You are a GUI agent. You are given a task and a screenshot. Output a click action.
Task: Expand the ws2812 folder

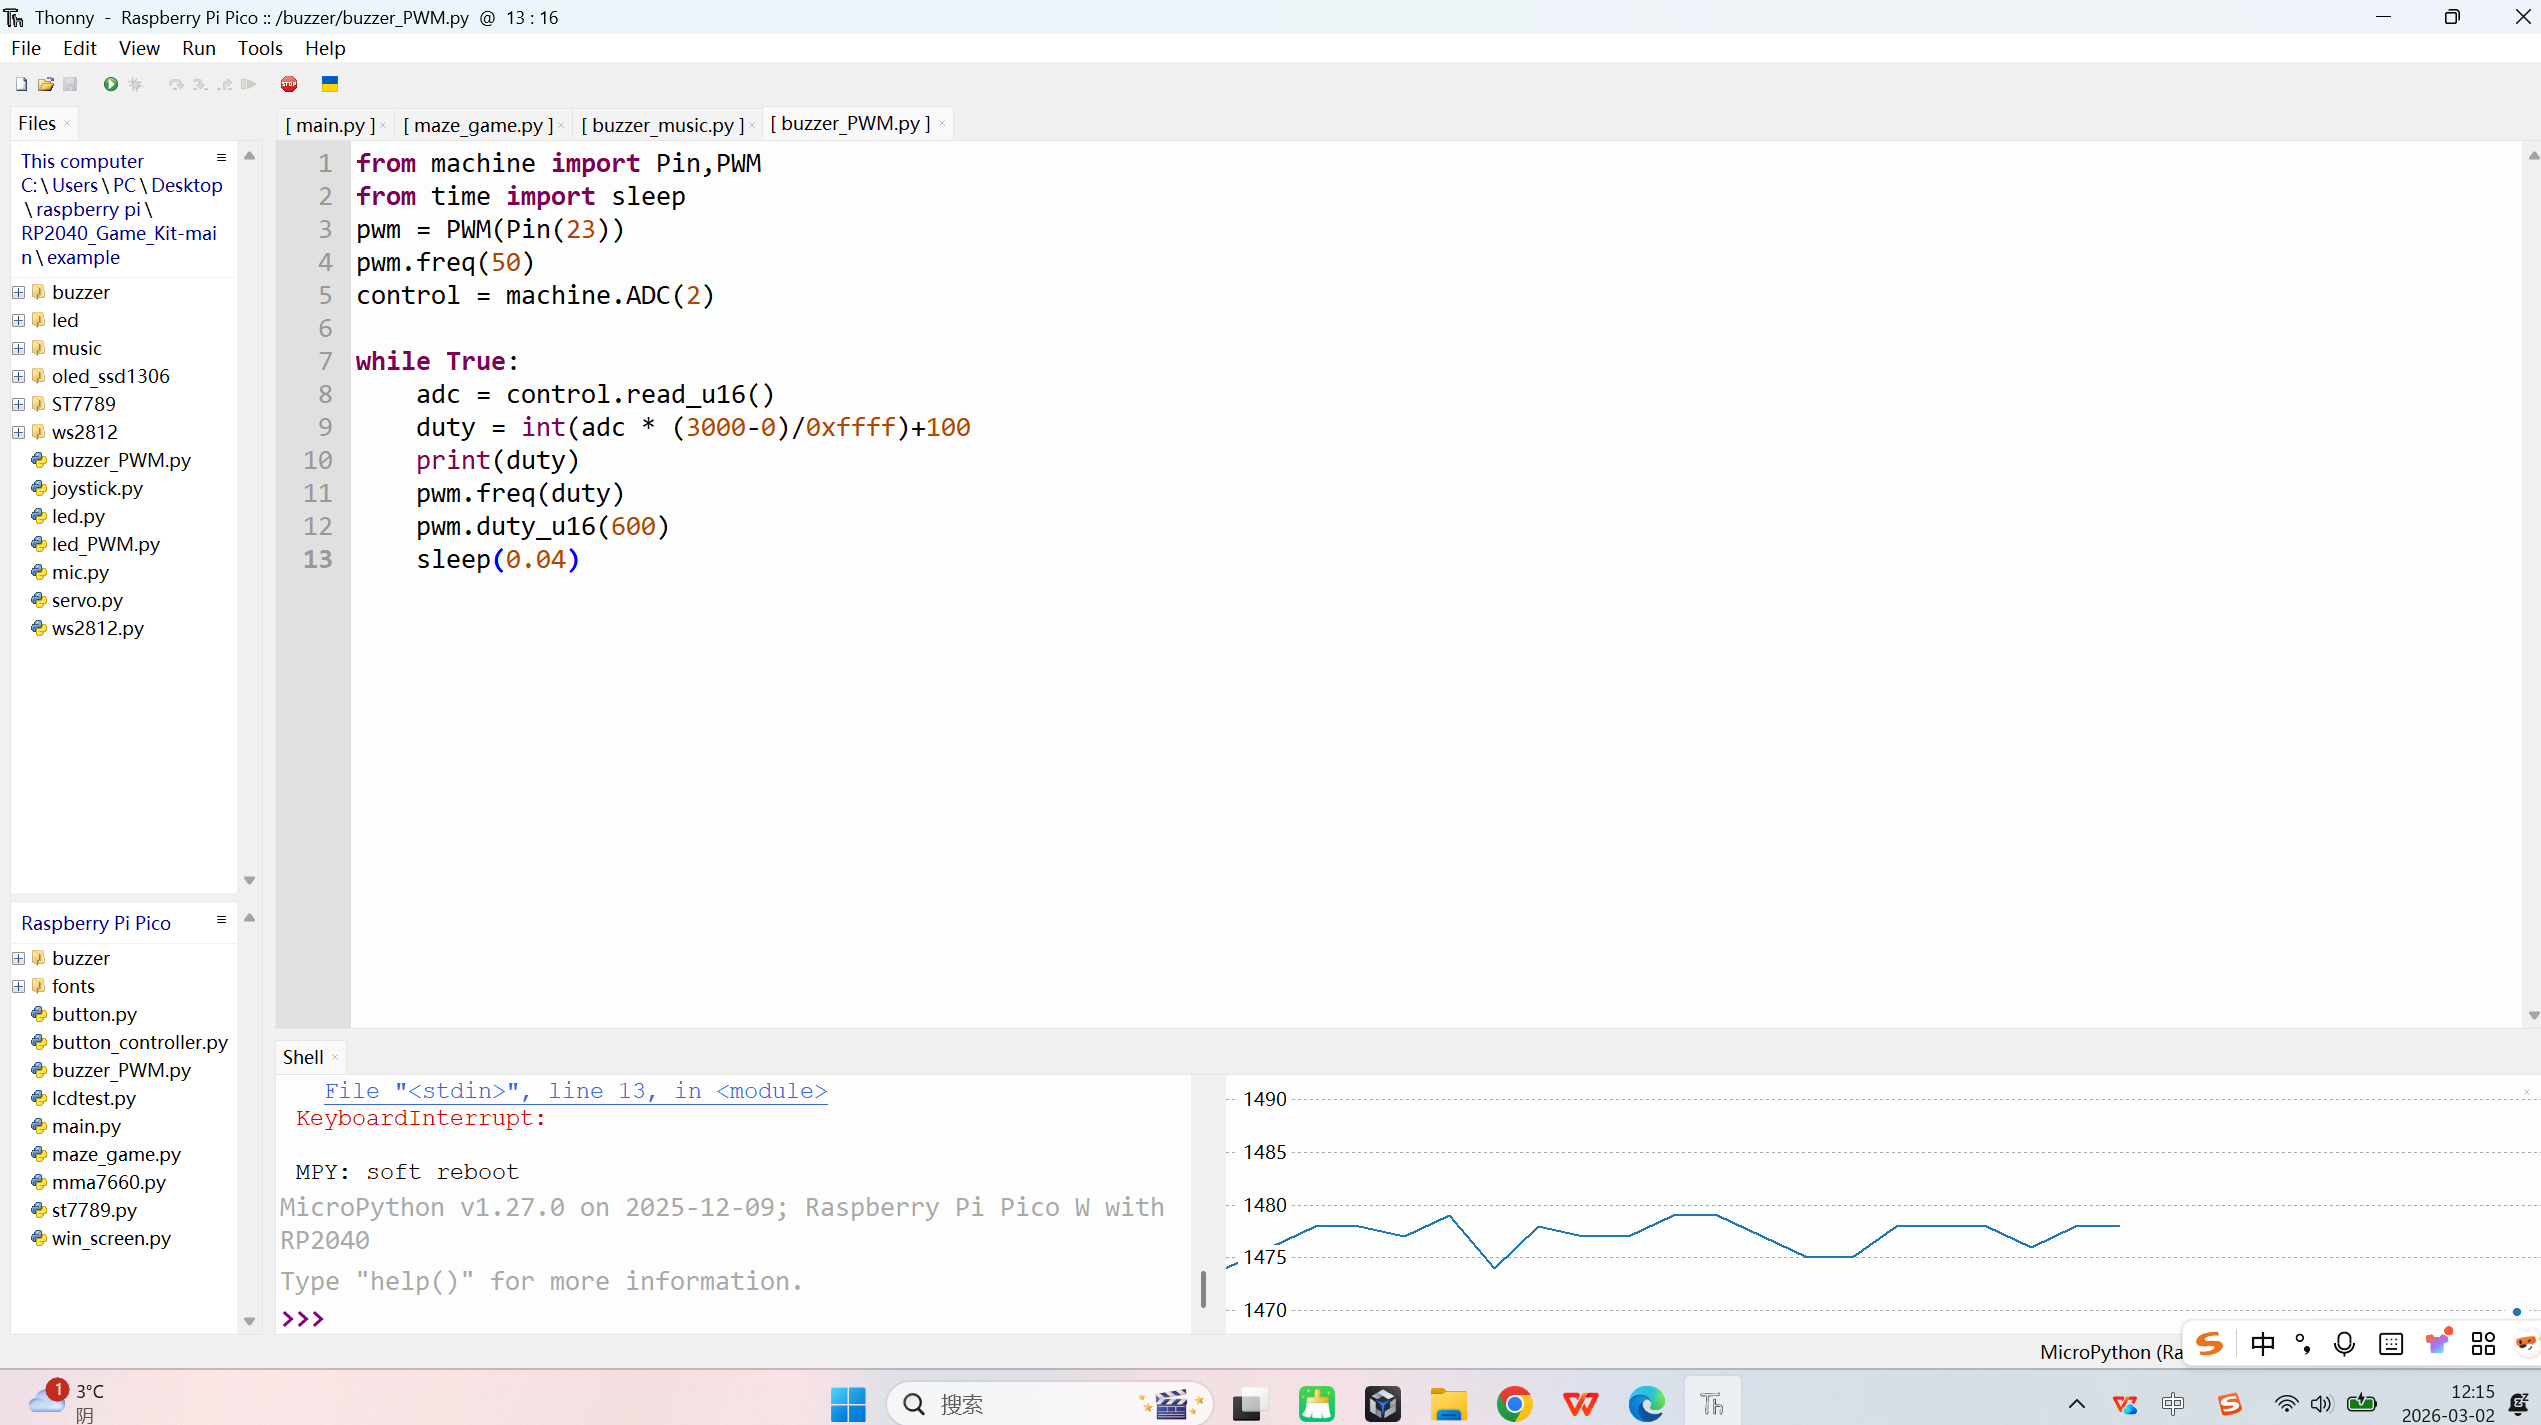point(18,432)
